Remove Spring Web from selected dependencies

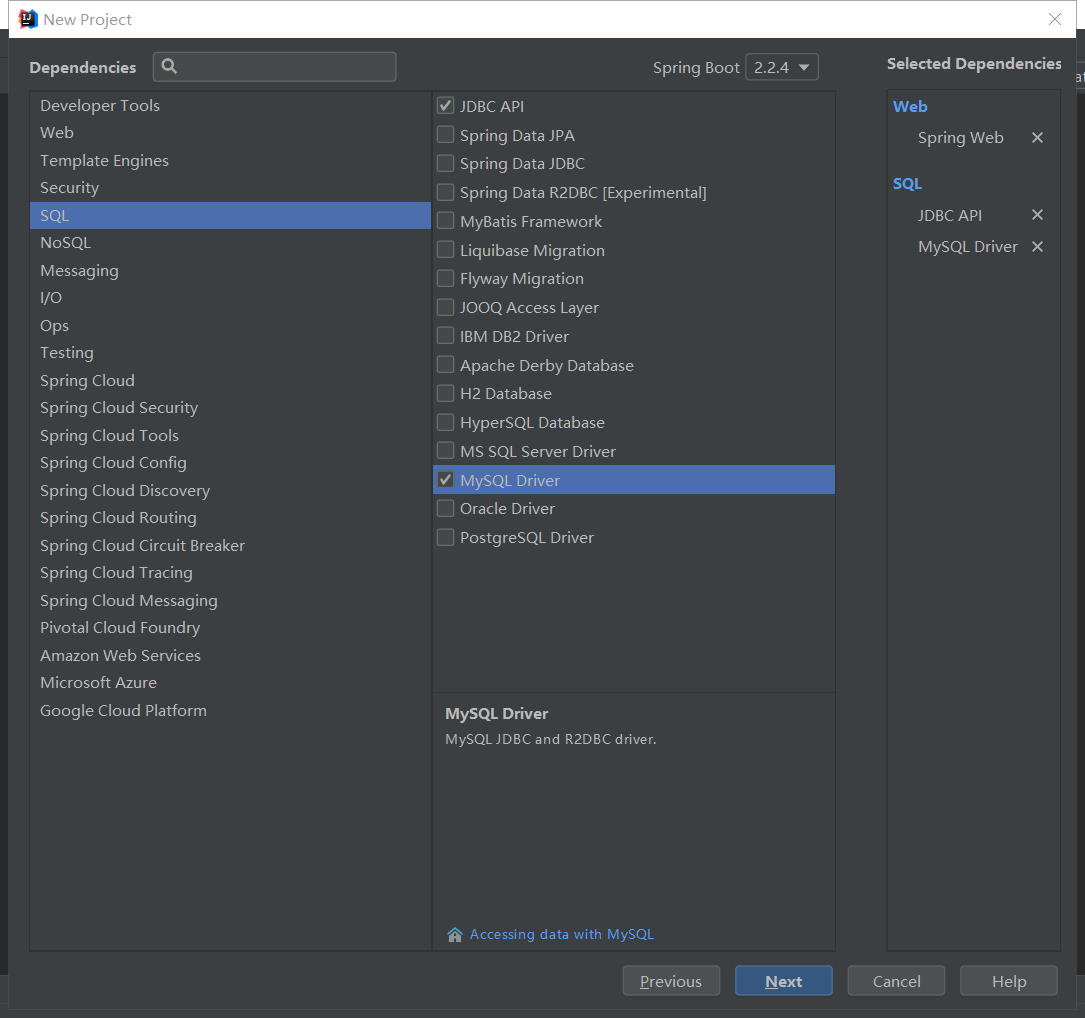click(x=1037, y=138)
